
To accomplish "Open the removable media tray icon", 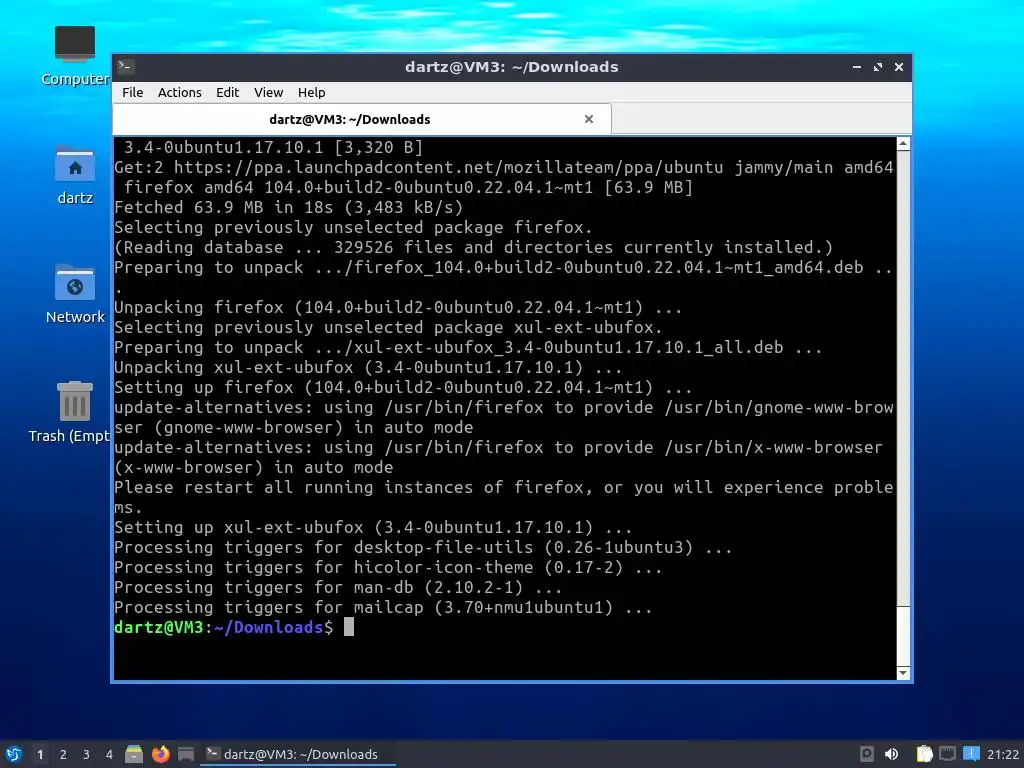I will click(x=867, y=754).
